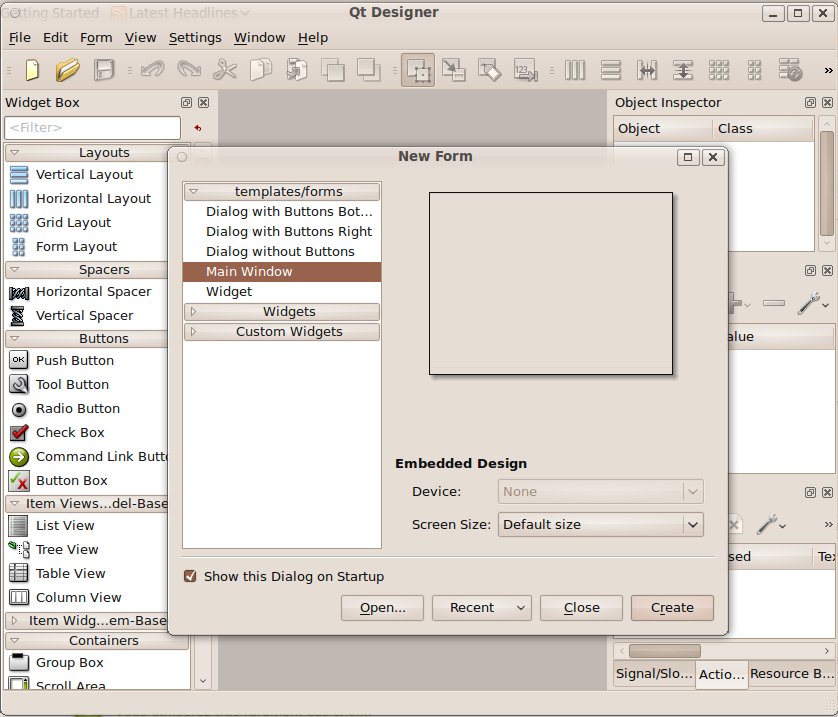The image size is (838, 717).
Task: Select Dialog without Buttons template
Action: click(282, 252)
